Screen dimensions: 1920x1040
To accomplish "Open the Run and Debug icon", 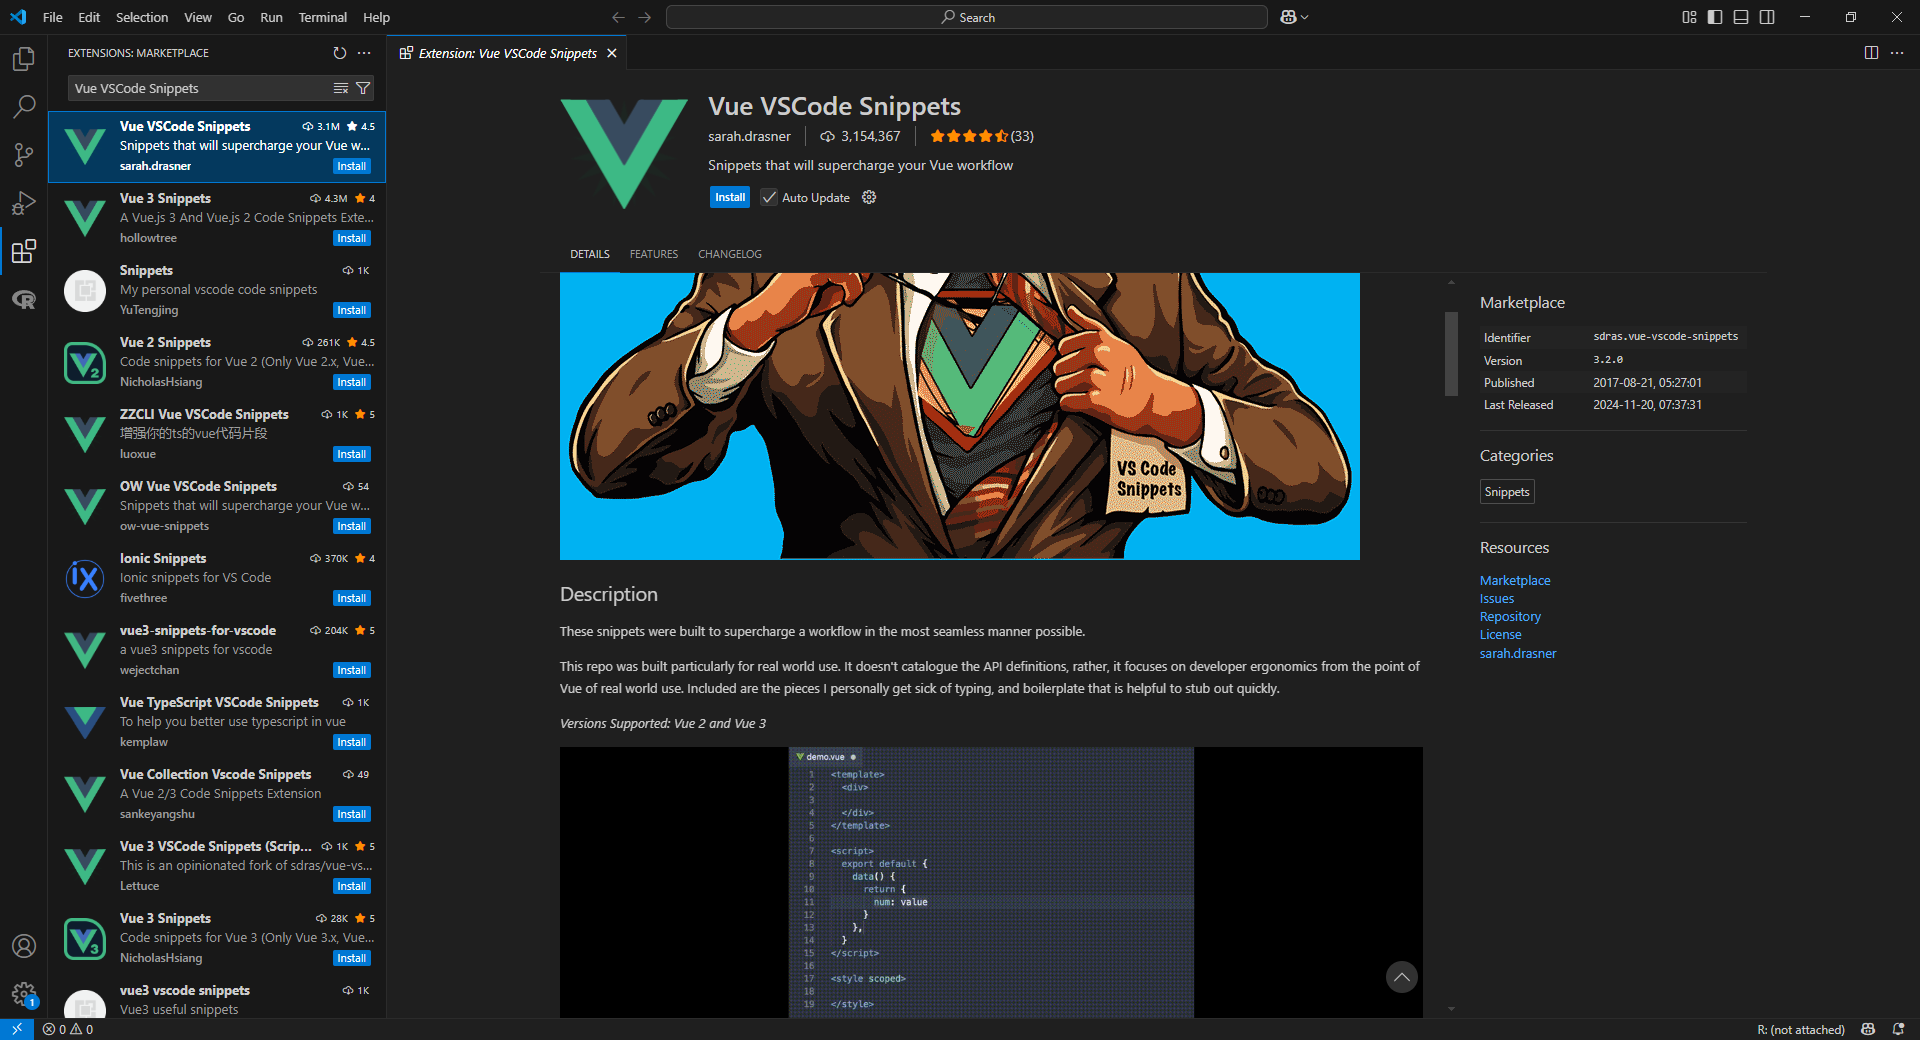I will 23,203.
